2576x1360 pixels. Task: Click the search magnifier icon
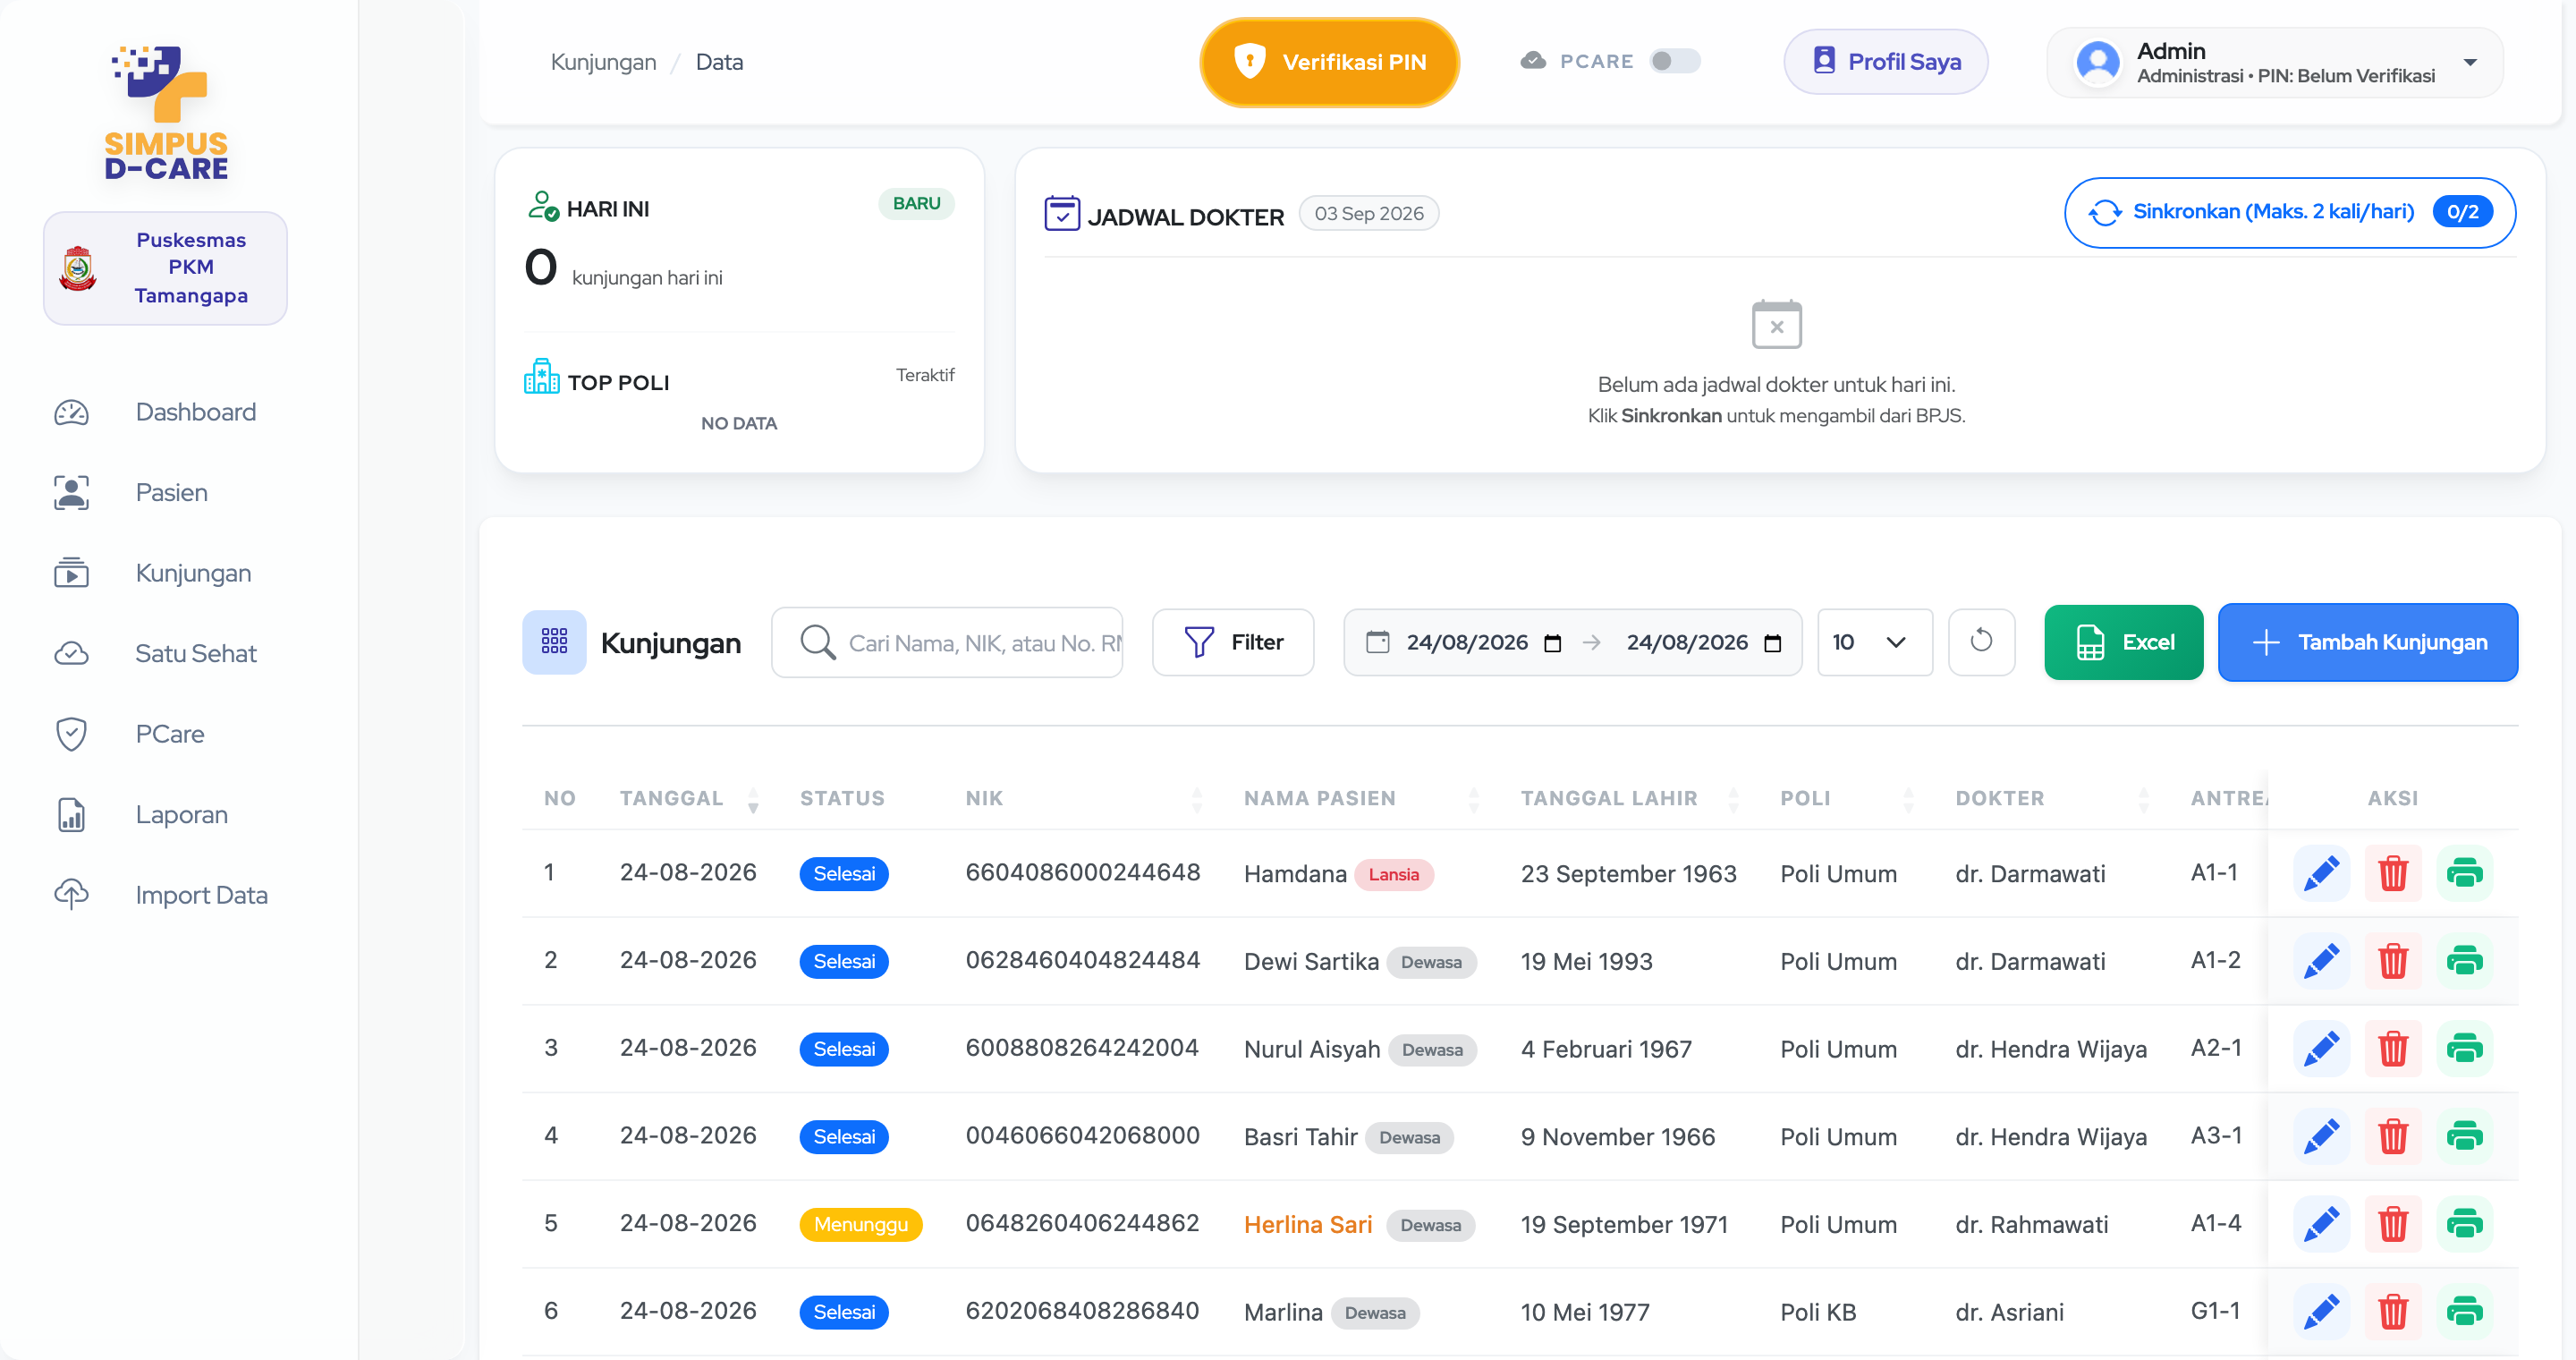point(817,642)
